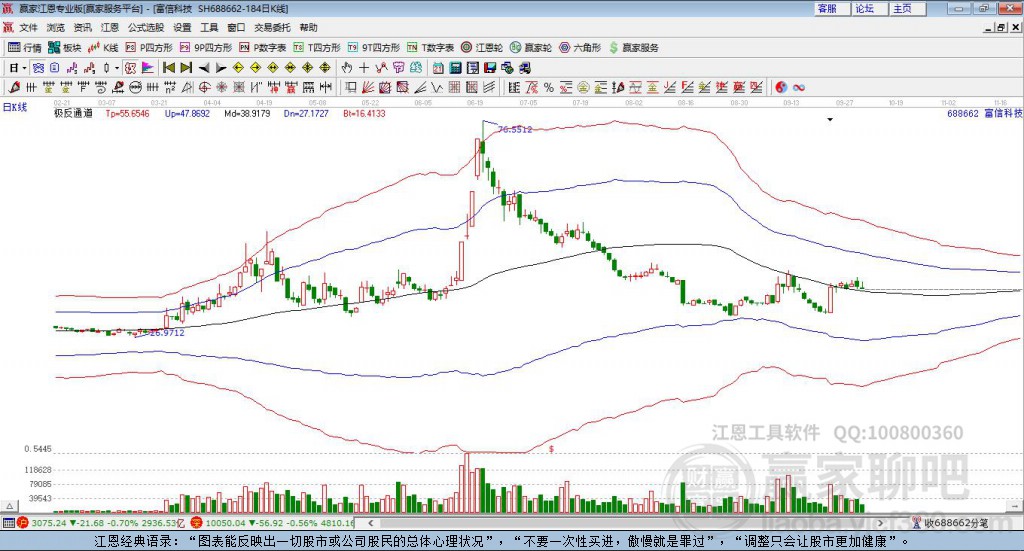Jump to the last bar icon
The width and height of the screenshot is (1024, 551).
point(186,68)
